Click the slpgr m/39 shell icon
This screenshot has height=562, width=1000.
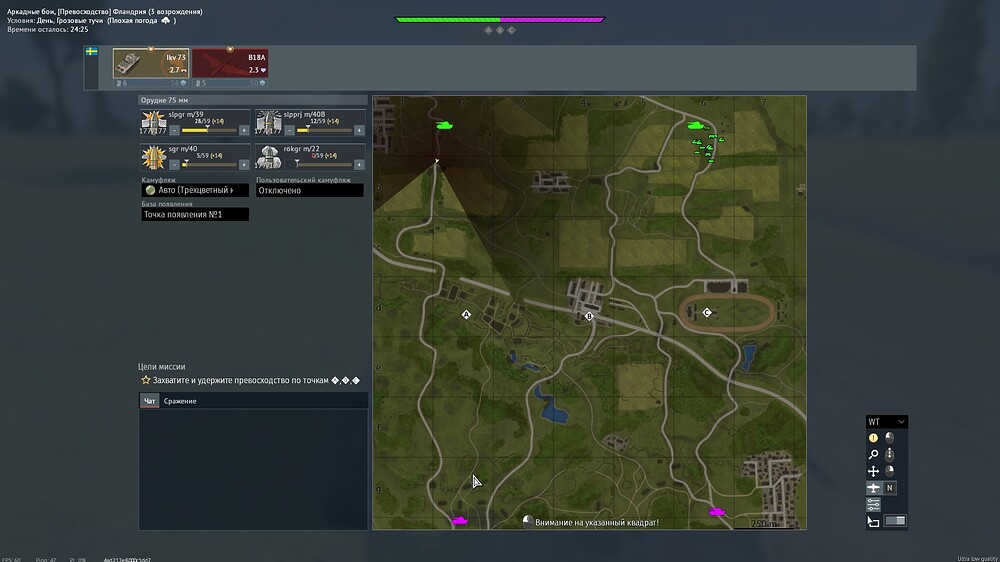coord(153,122)
